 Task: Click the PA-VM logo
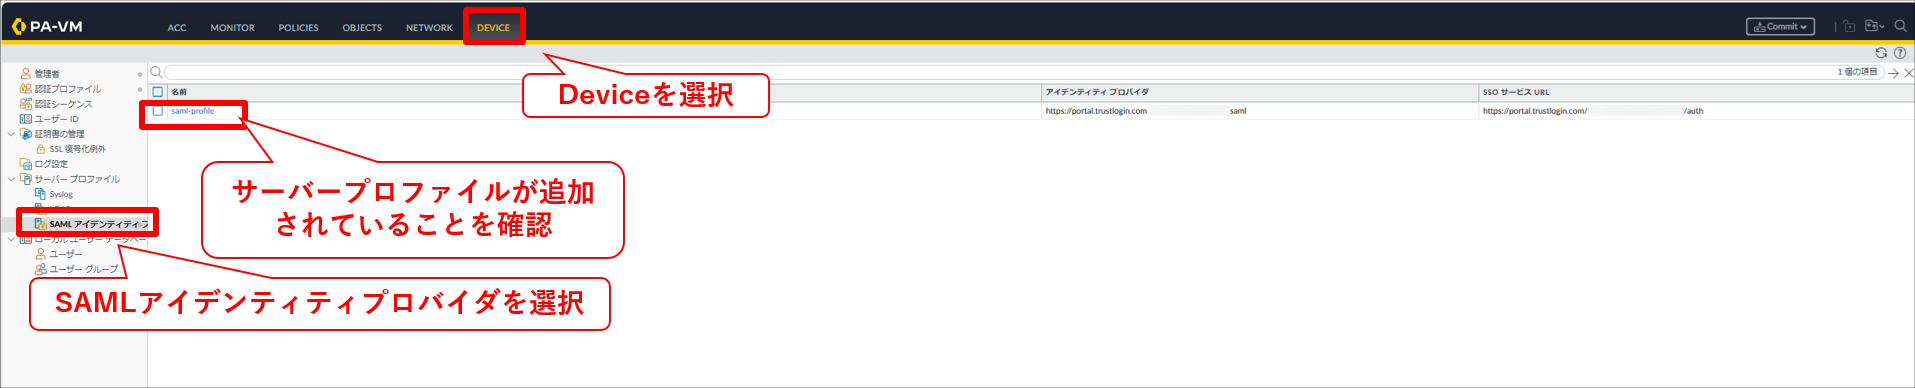click(x=47, y=27)
